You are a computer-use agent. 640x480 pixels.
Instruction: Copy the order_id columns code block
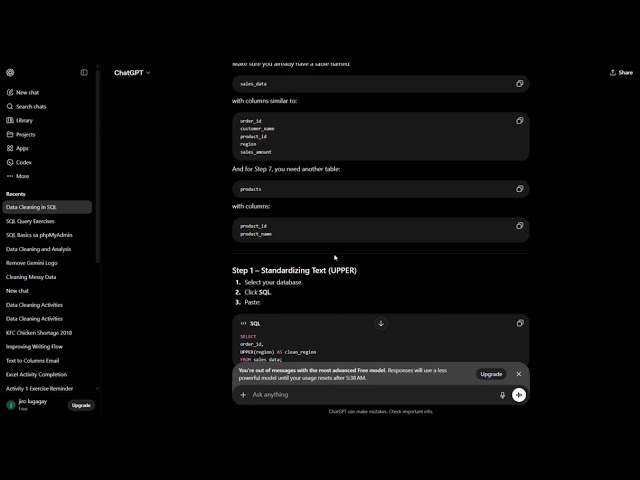pos(520,120)
